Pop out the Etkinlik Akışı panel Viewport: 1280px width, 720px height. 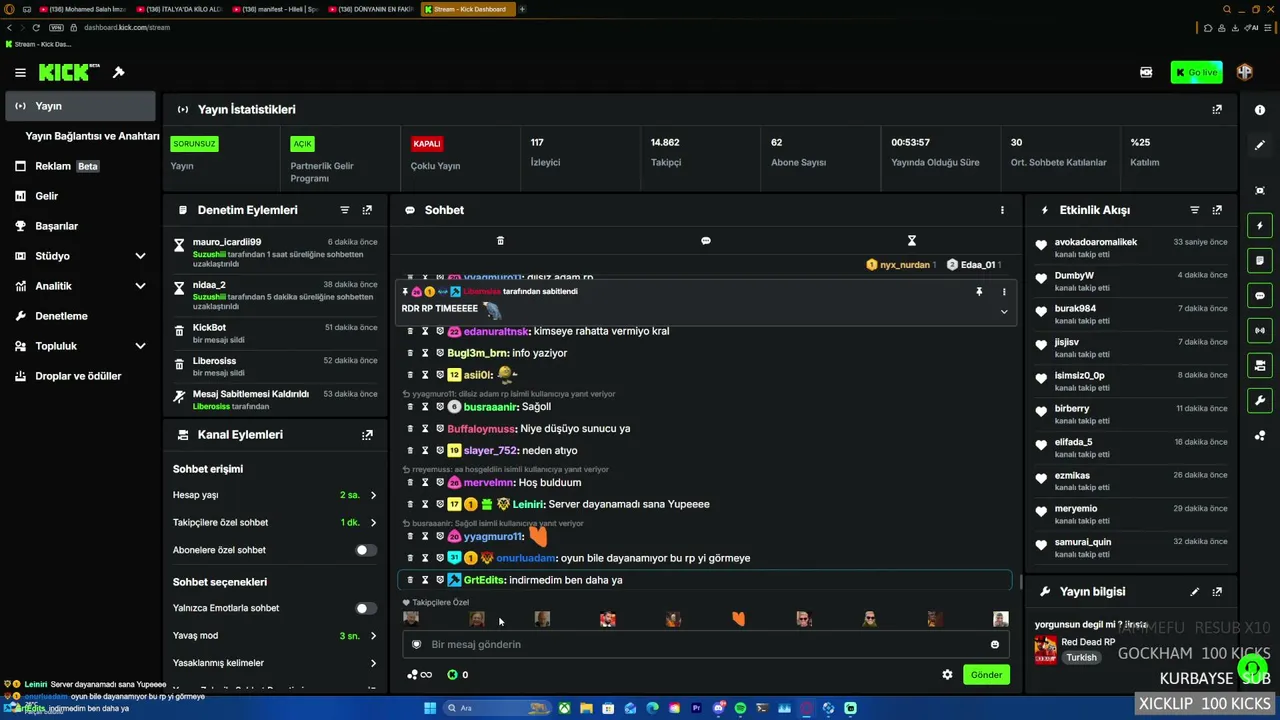pyautogui.click(x=1217, y=210)
